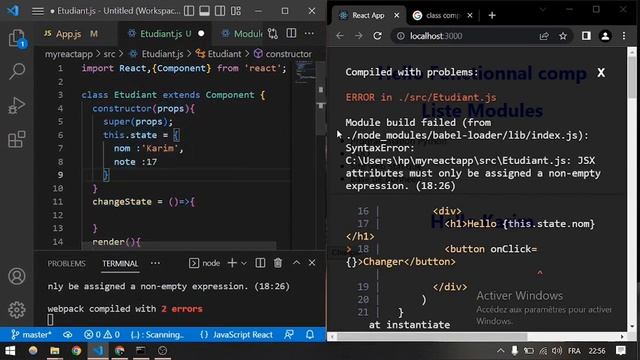The width and height of the screenshot is (640, 360).
Task: Close the class comp browser tab
Action: tap(470, 16)
